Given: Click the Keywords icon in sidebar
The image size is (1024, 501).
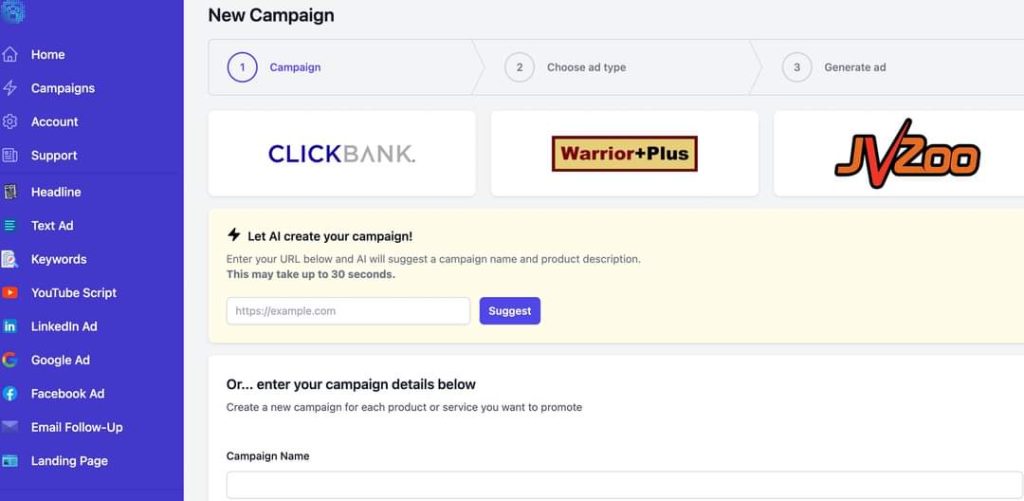Looking at the screenshot, I should (10, 259).
